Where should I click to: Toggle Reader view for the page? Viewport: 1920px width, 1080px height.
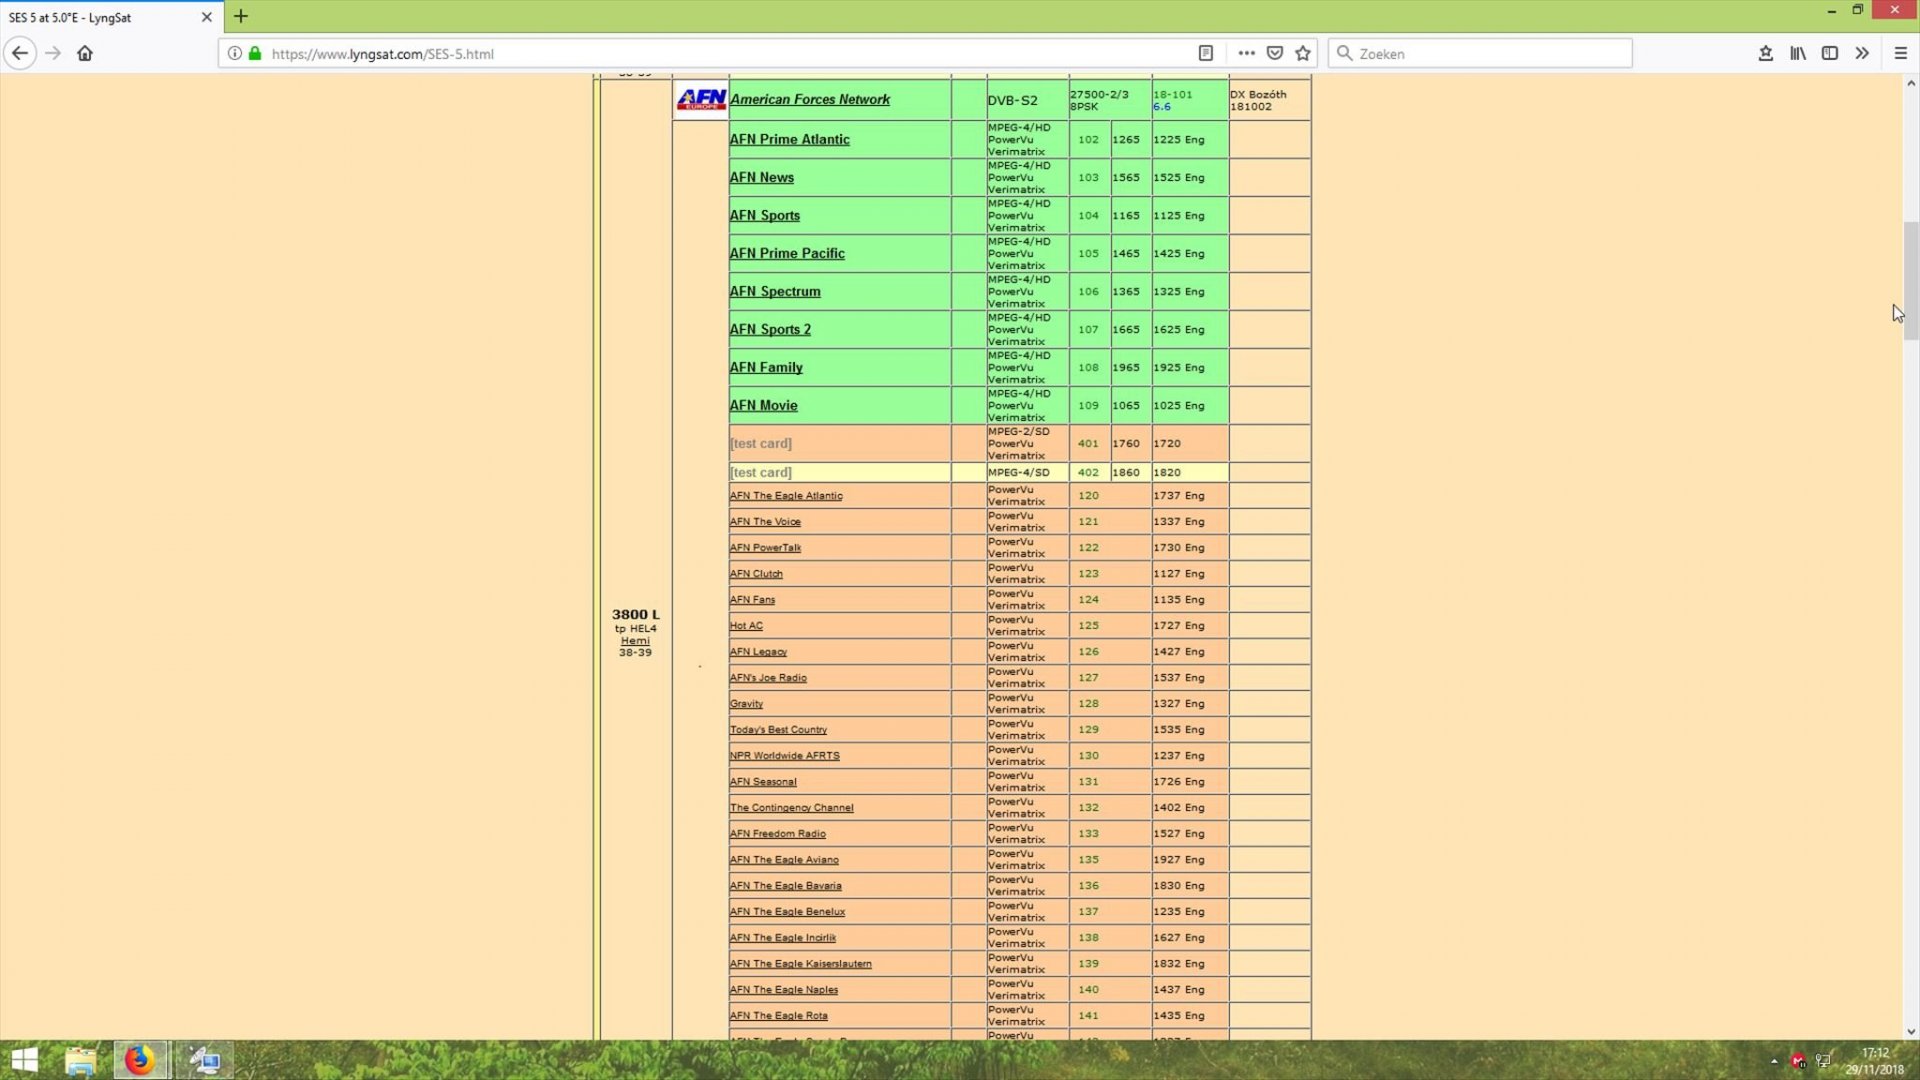pos(1208,53)
